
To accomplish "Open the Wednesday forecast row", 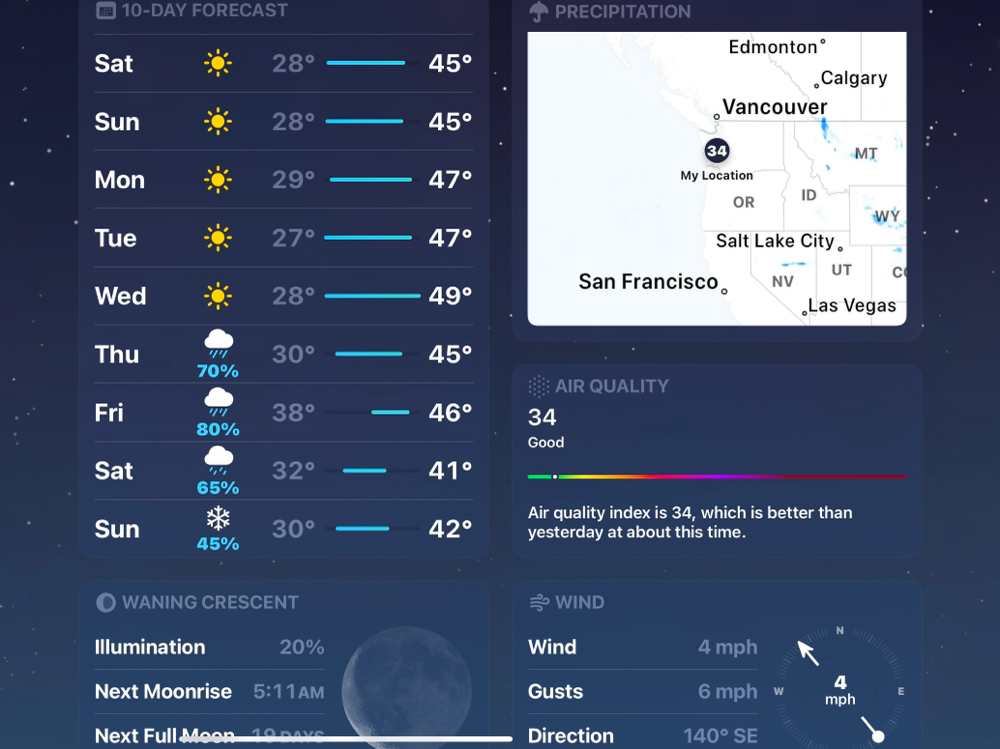I will (284, 296).
